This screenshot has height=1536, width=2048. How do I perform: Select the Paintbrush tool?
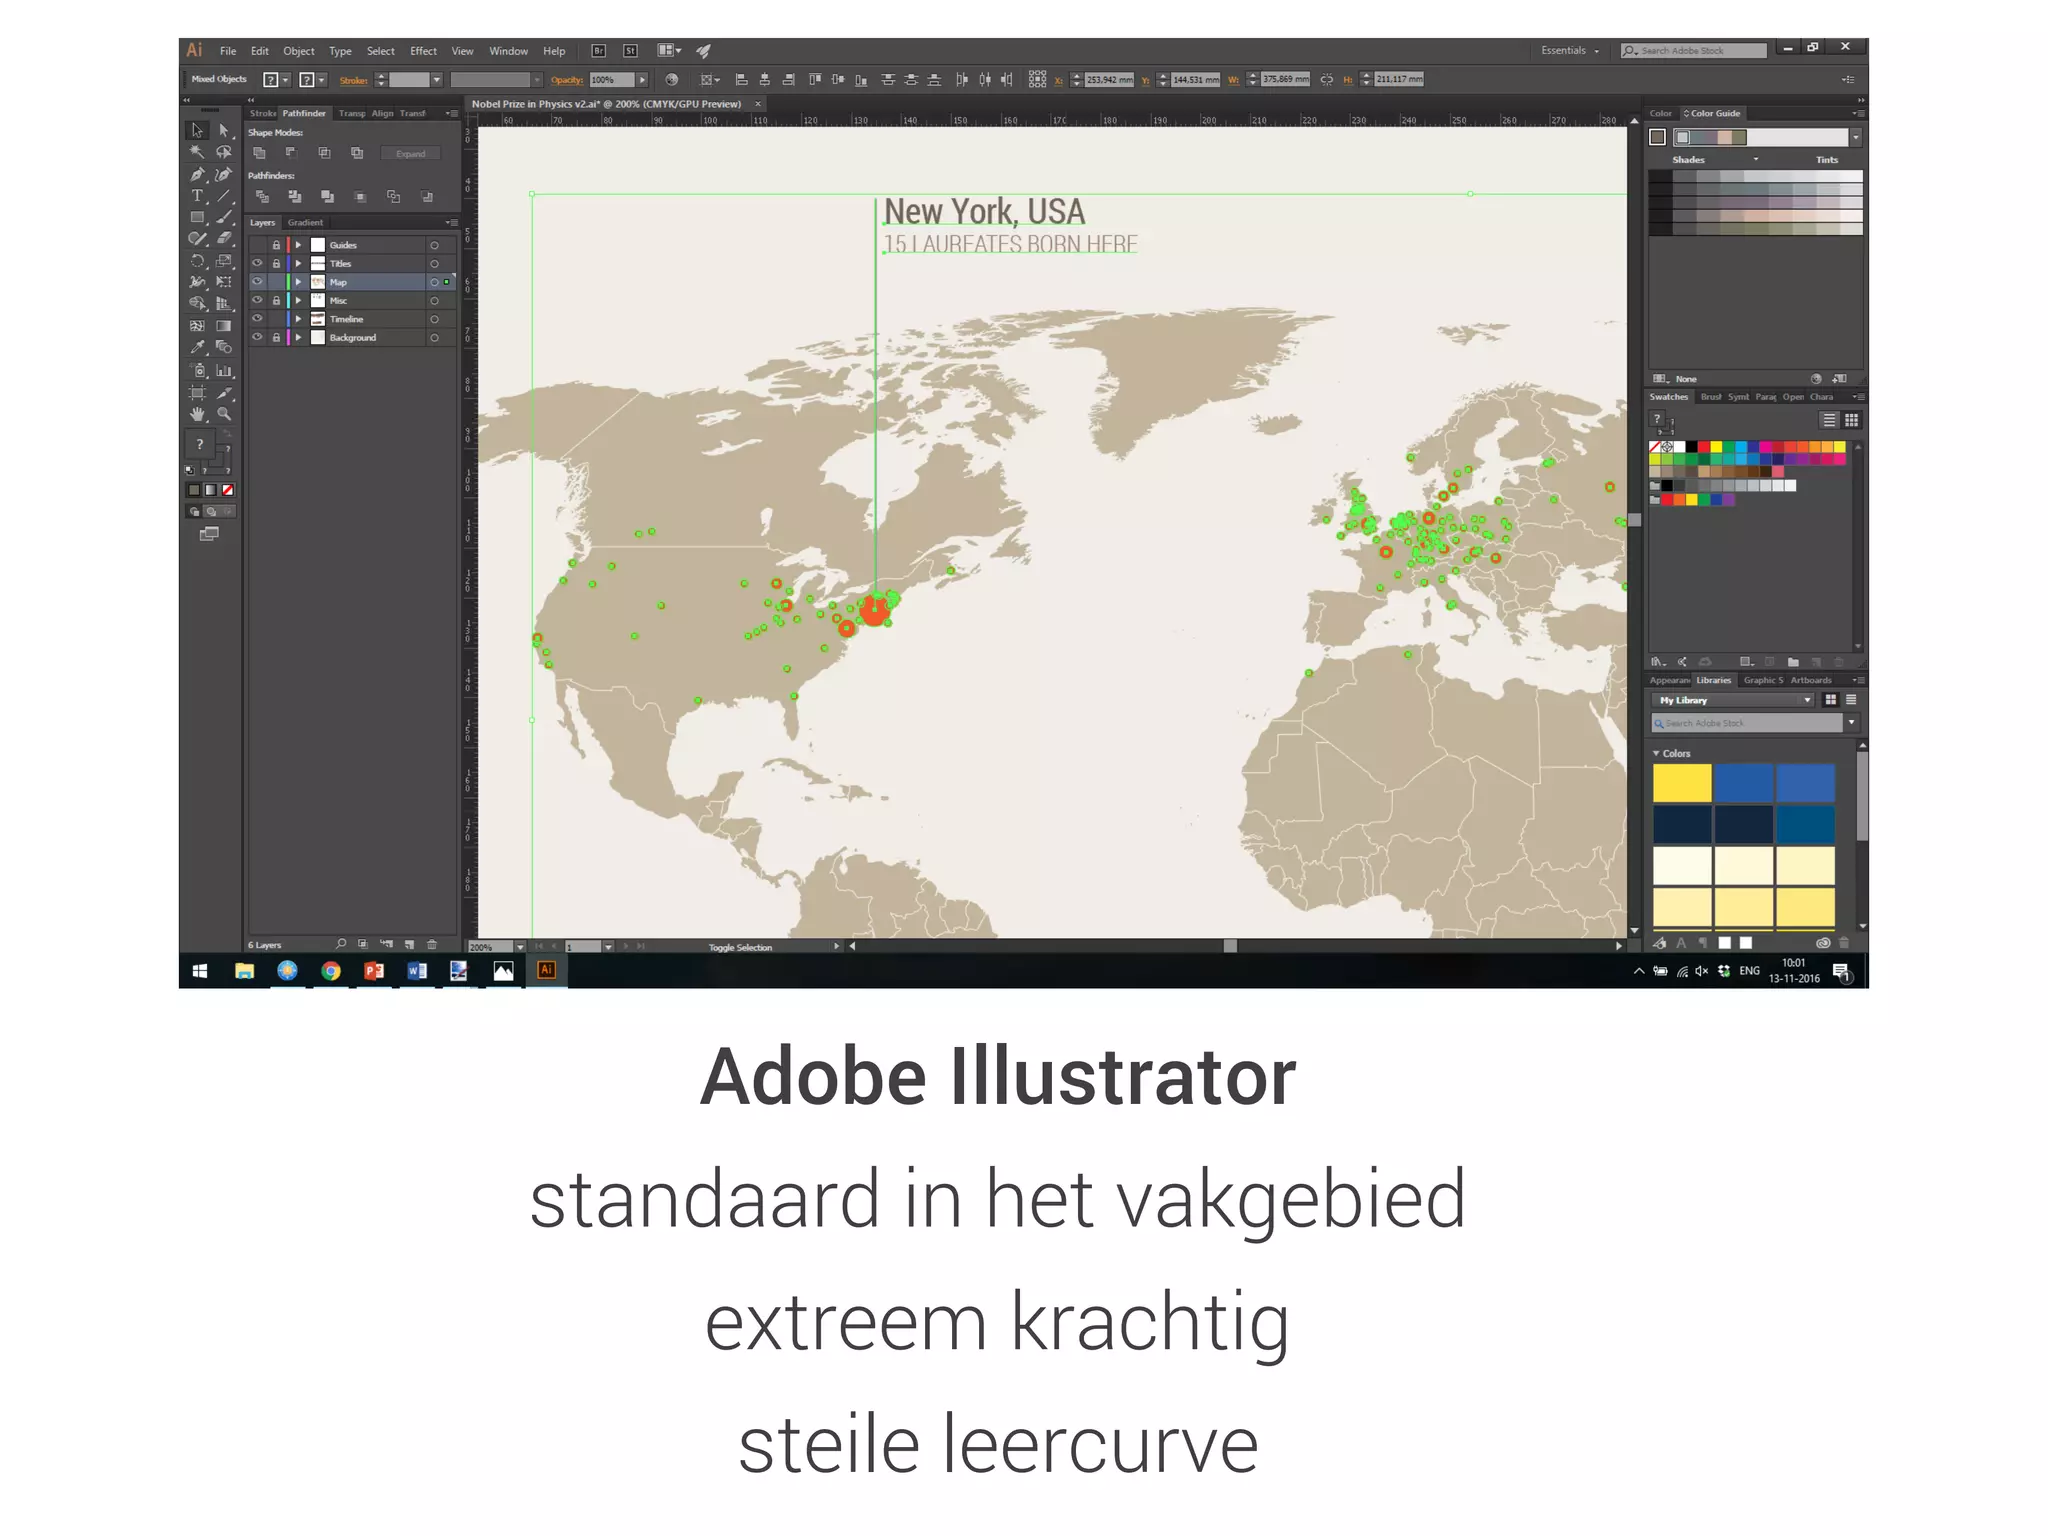click(x=224, y=217)
